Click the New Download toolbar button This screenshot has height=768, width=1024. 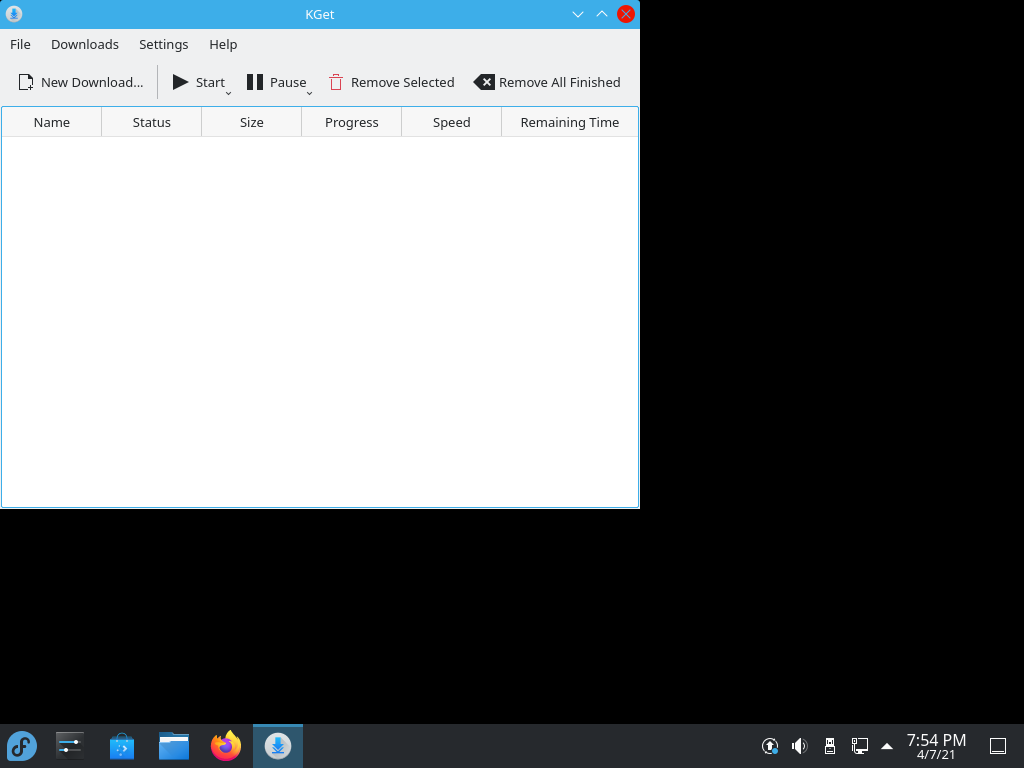(81, 82)
